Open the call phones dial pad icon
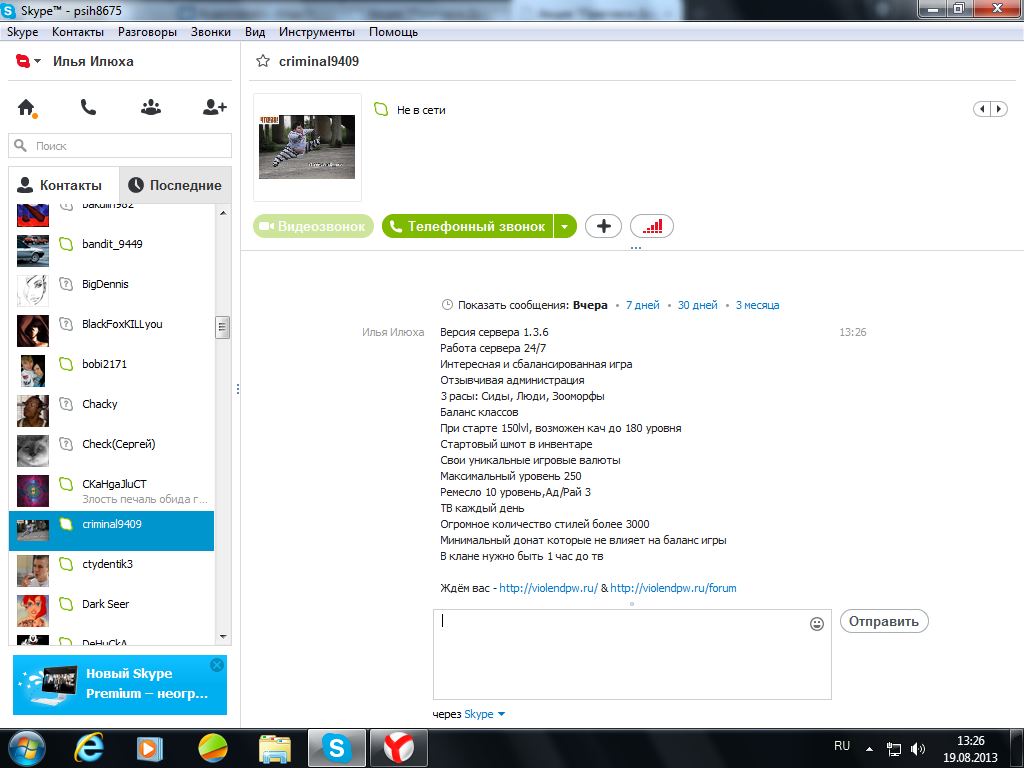The image size is (1024, 768). (88, 107)
